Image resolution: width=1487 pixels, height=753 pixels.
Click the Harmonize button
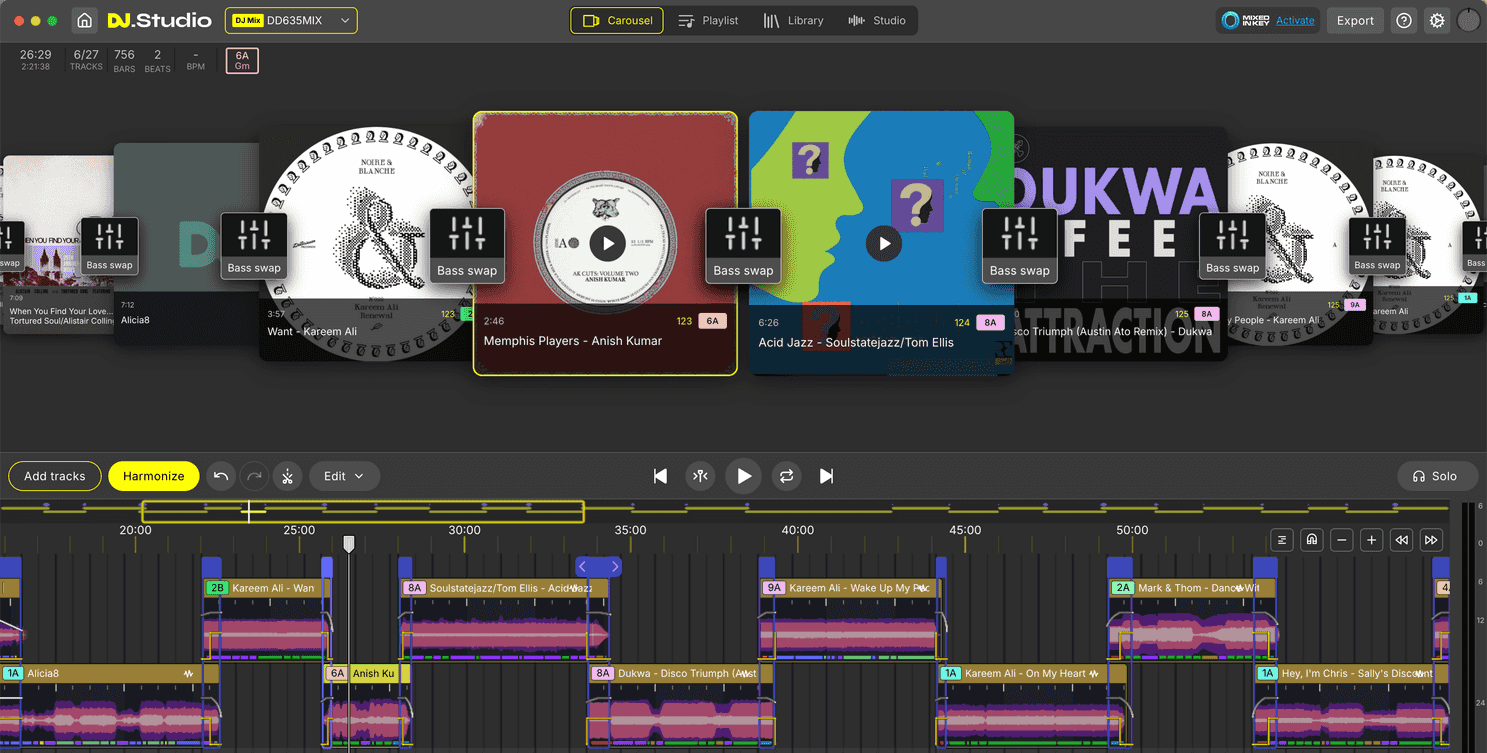[x=153, y=476]
